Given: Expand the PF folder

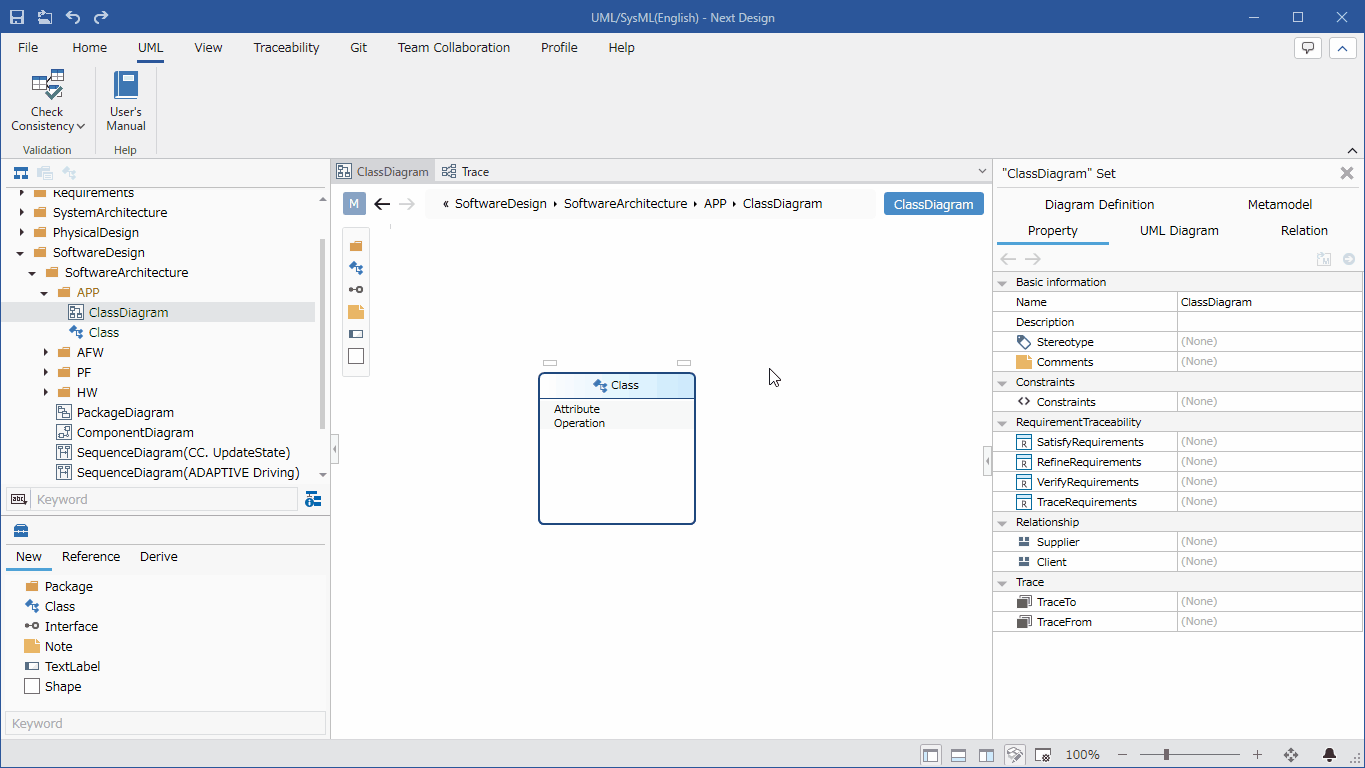Looking at the screenshot, I should click(x=46, y=372).
